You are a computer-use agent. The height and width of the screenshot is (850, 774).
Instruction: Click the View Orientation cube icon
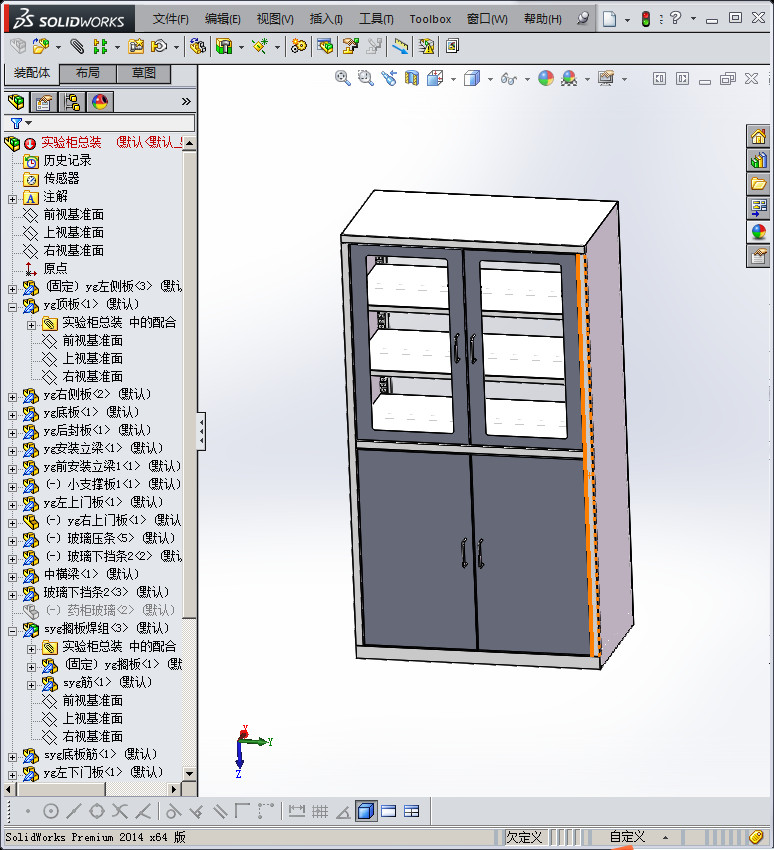(x=435, y=79)
